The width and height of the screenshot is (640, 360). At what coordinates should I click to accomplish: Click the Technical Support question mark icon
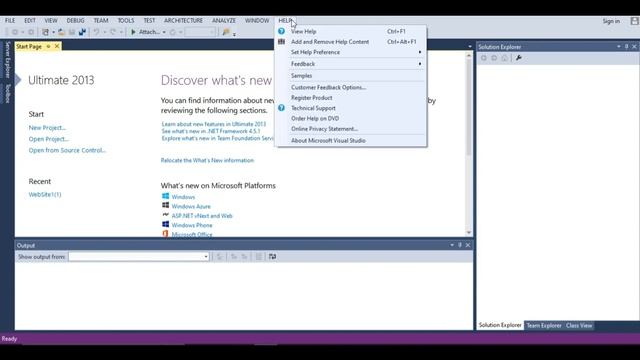point(281,108)
